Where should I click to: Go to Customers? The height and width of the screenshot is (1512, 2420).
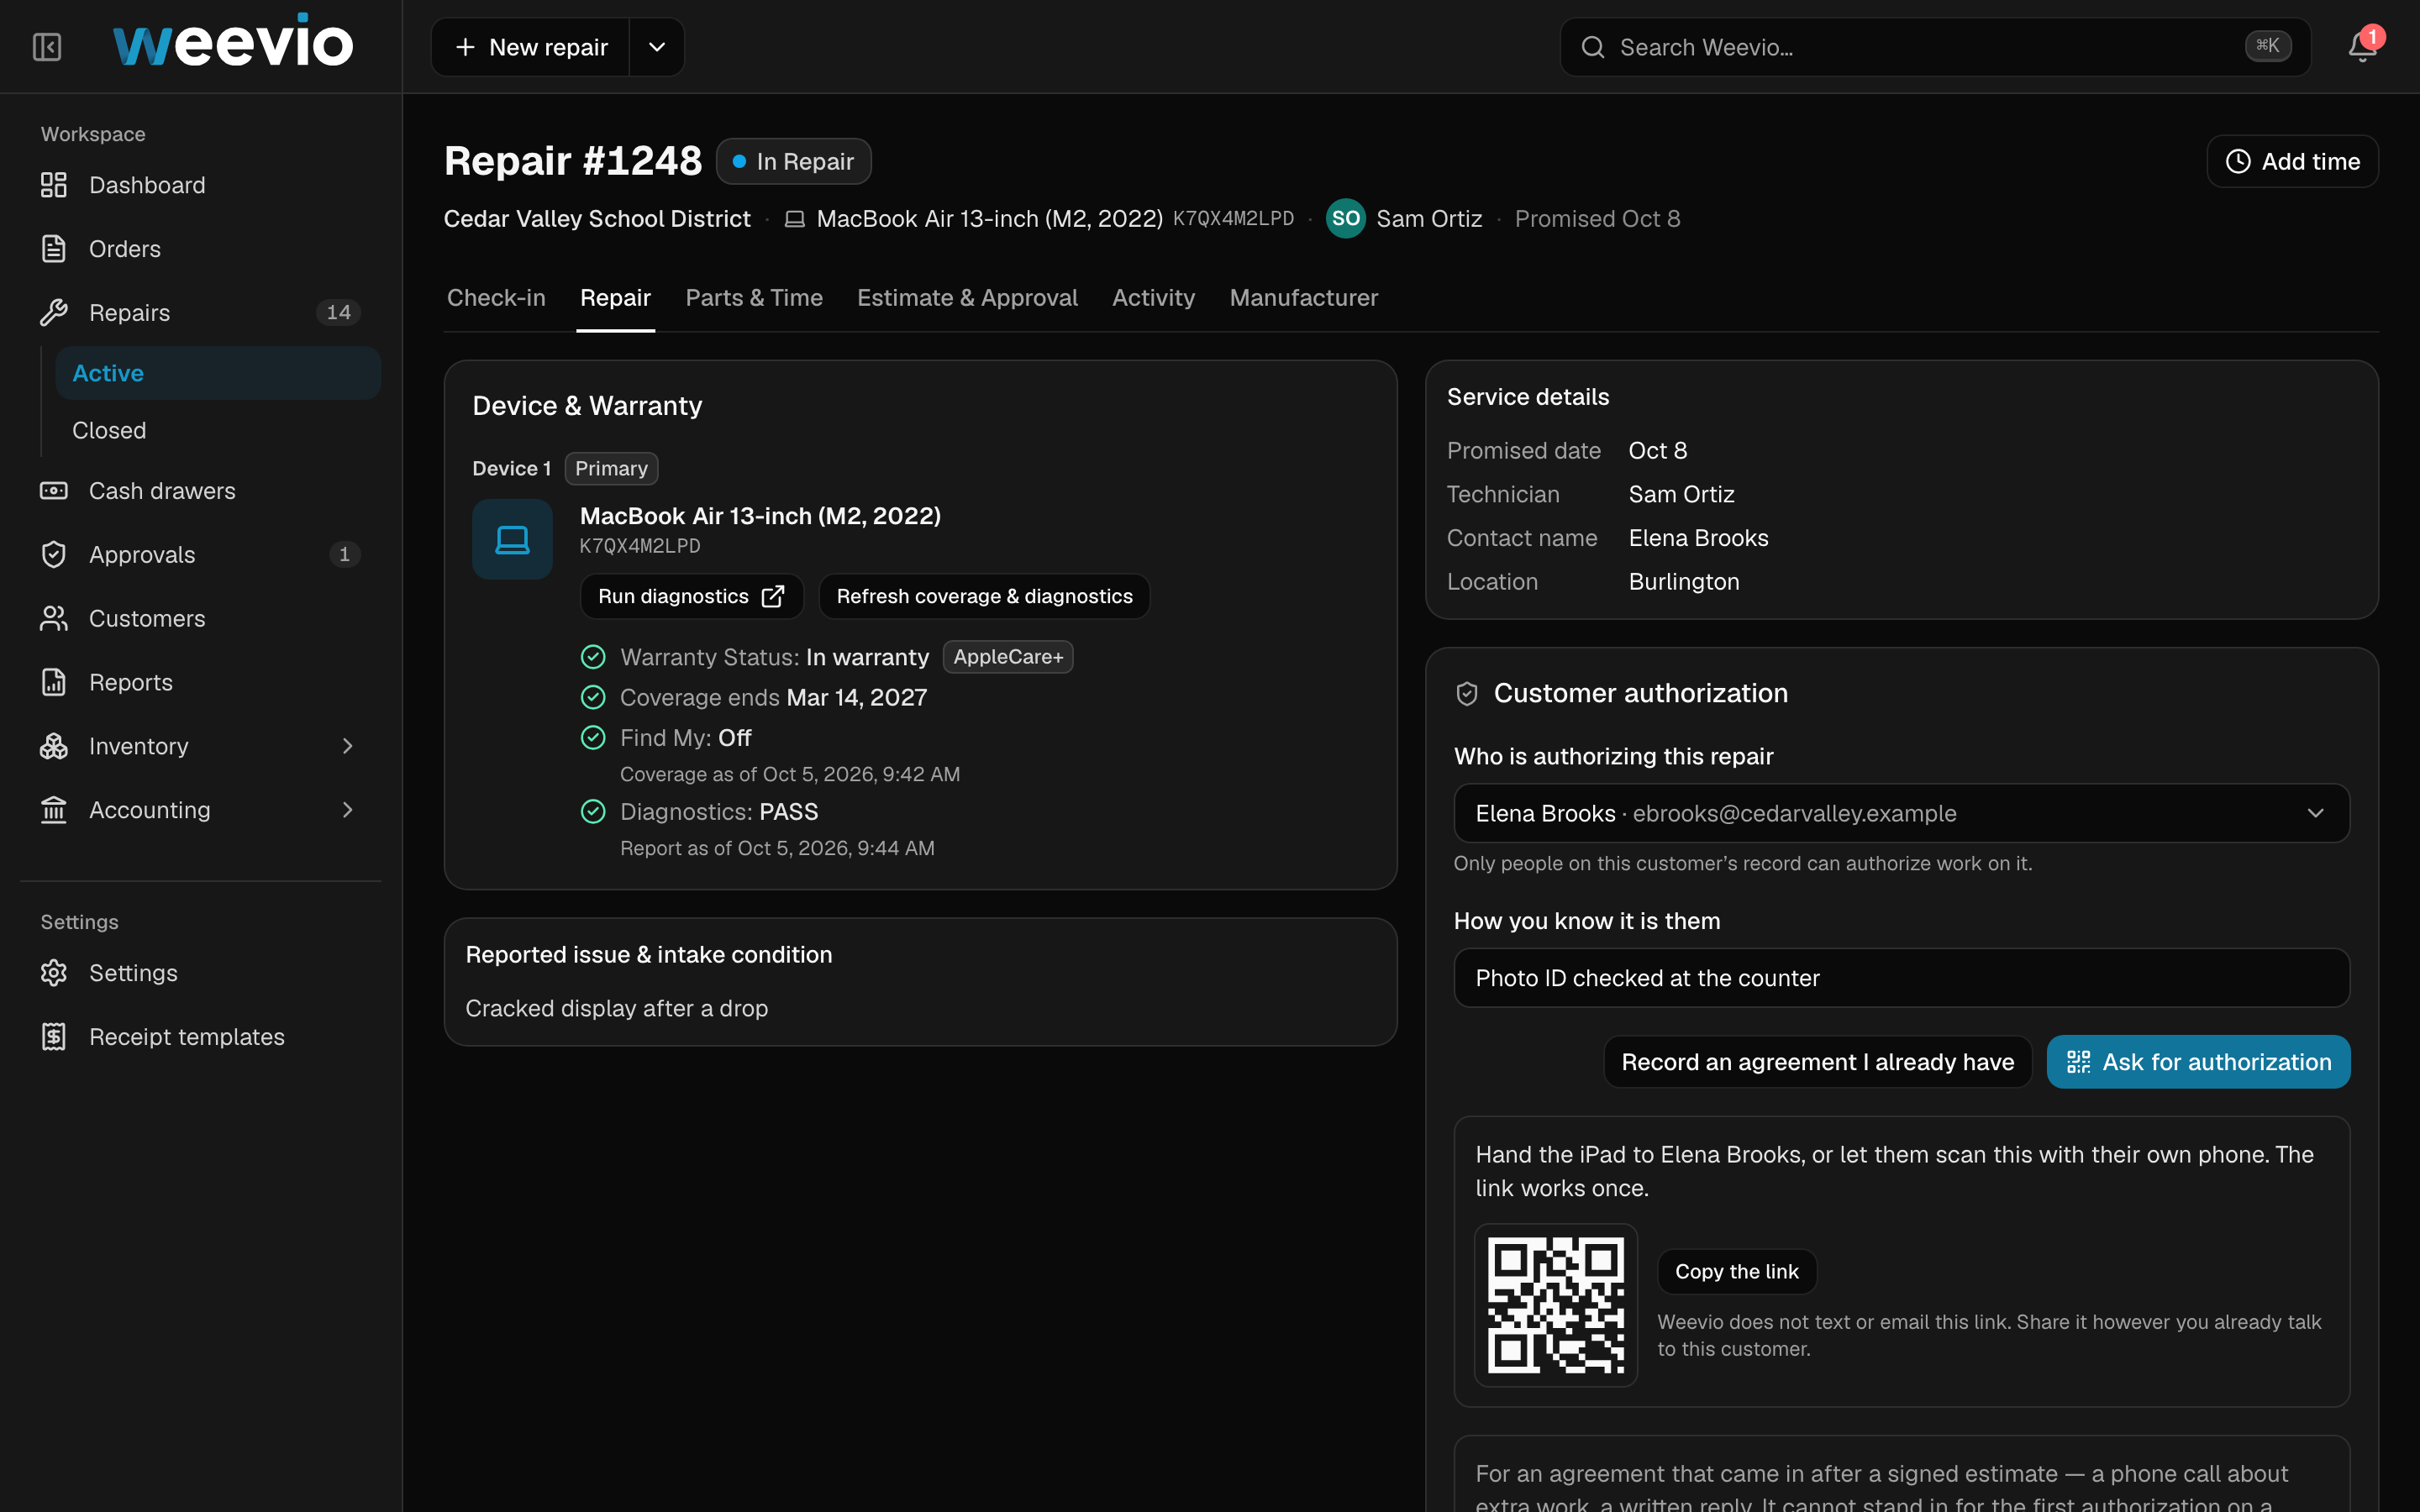(200, 619)
